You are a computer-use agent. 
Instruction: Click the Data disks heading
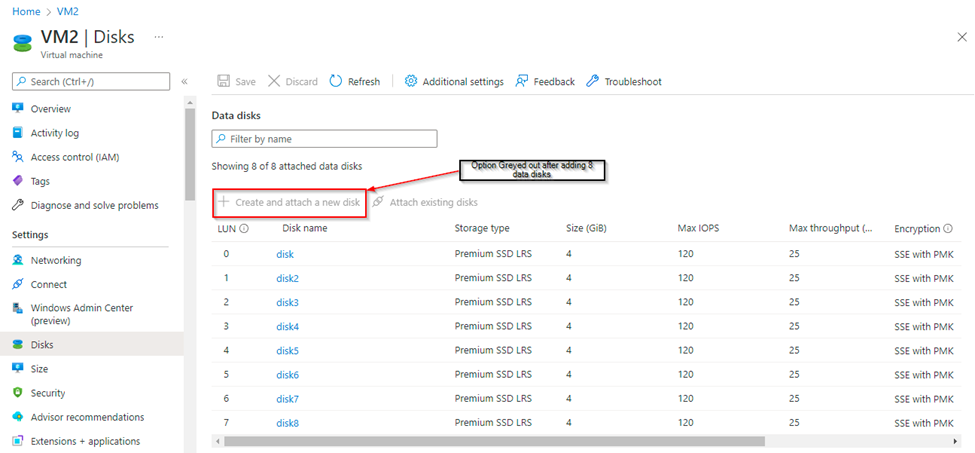tap(236, 116)
